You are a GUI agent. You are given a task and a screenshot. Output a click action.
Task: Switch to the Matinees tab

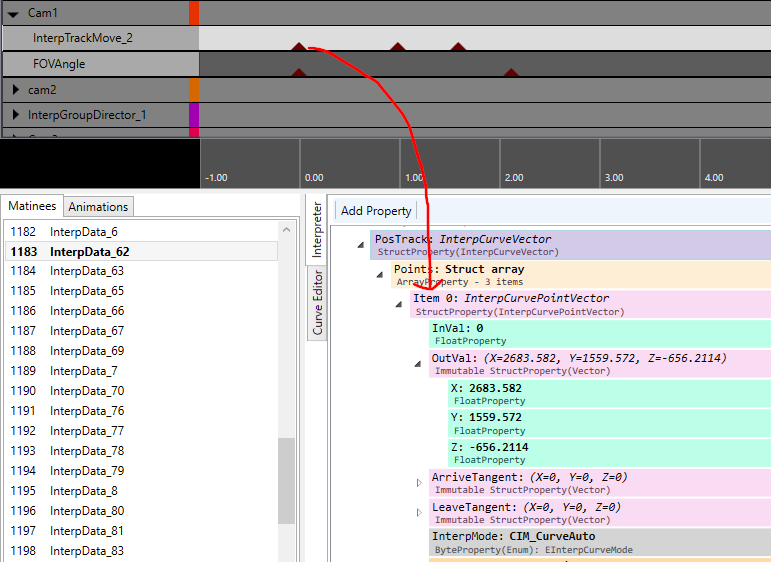click(32, 206)
